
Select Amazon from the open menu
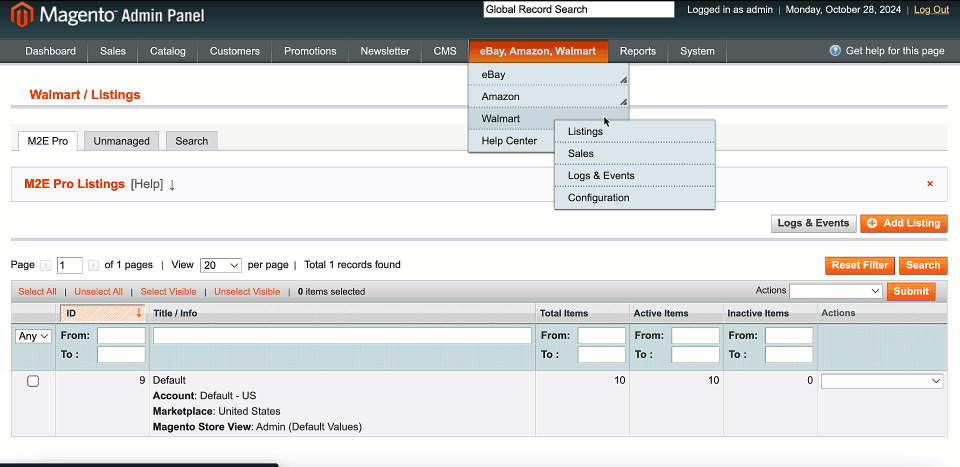tap(500, 97)
